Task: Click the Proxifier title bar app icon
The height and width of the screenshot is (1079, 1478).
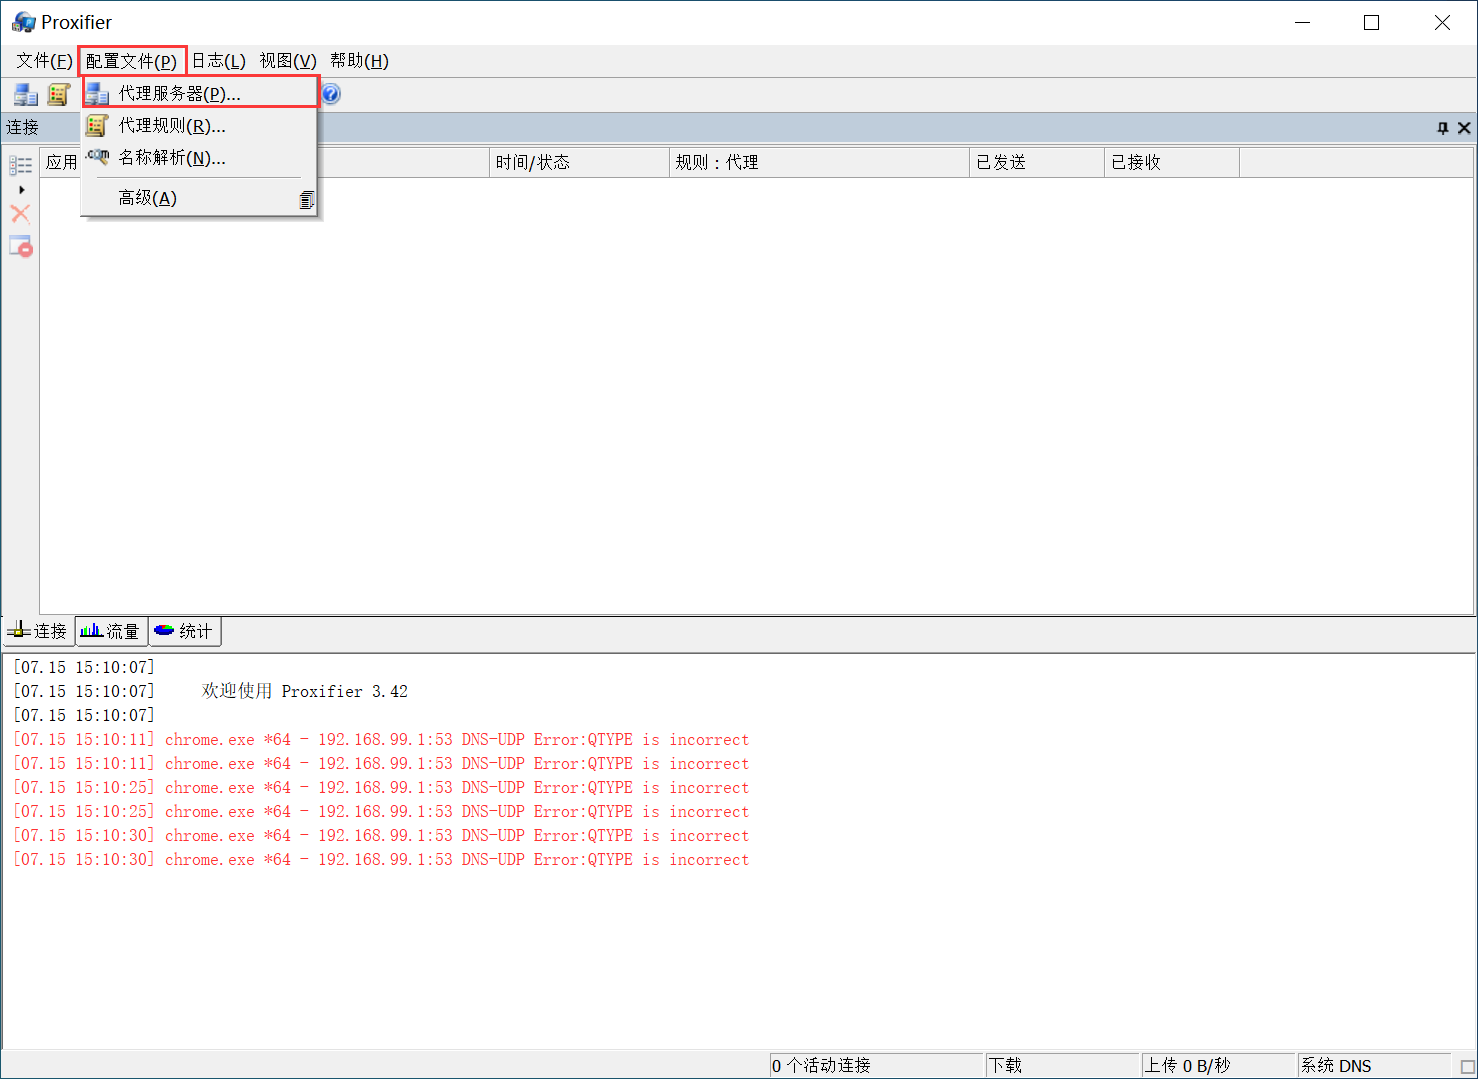Action: click(x=24, y=22)
